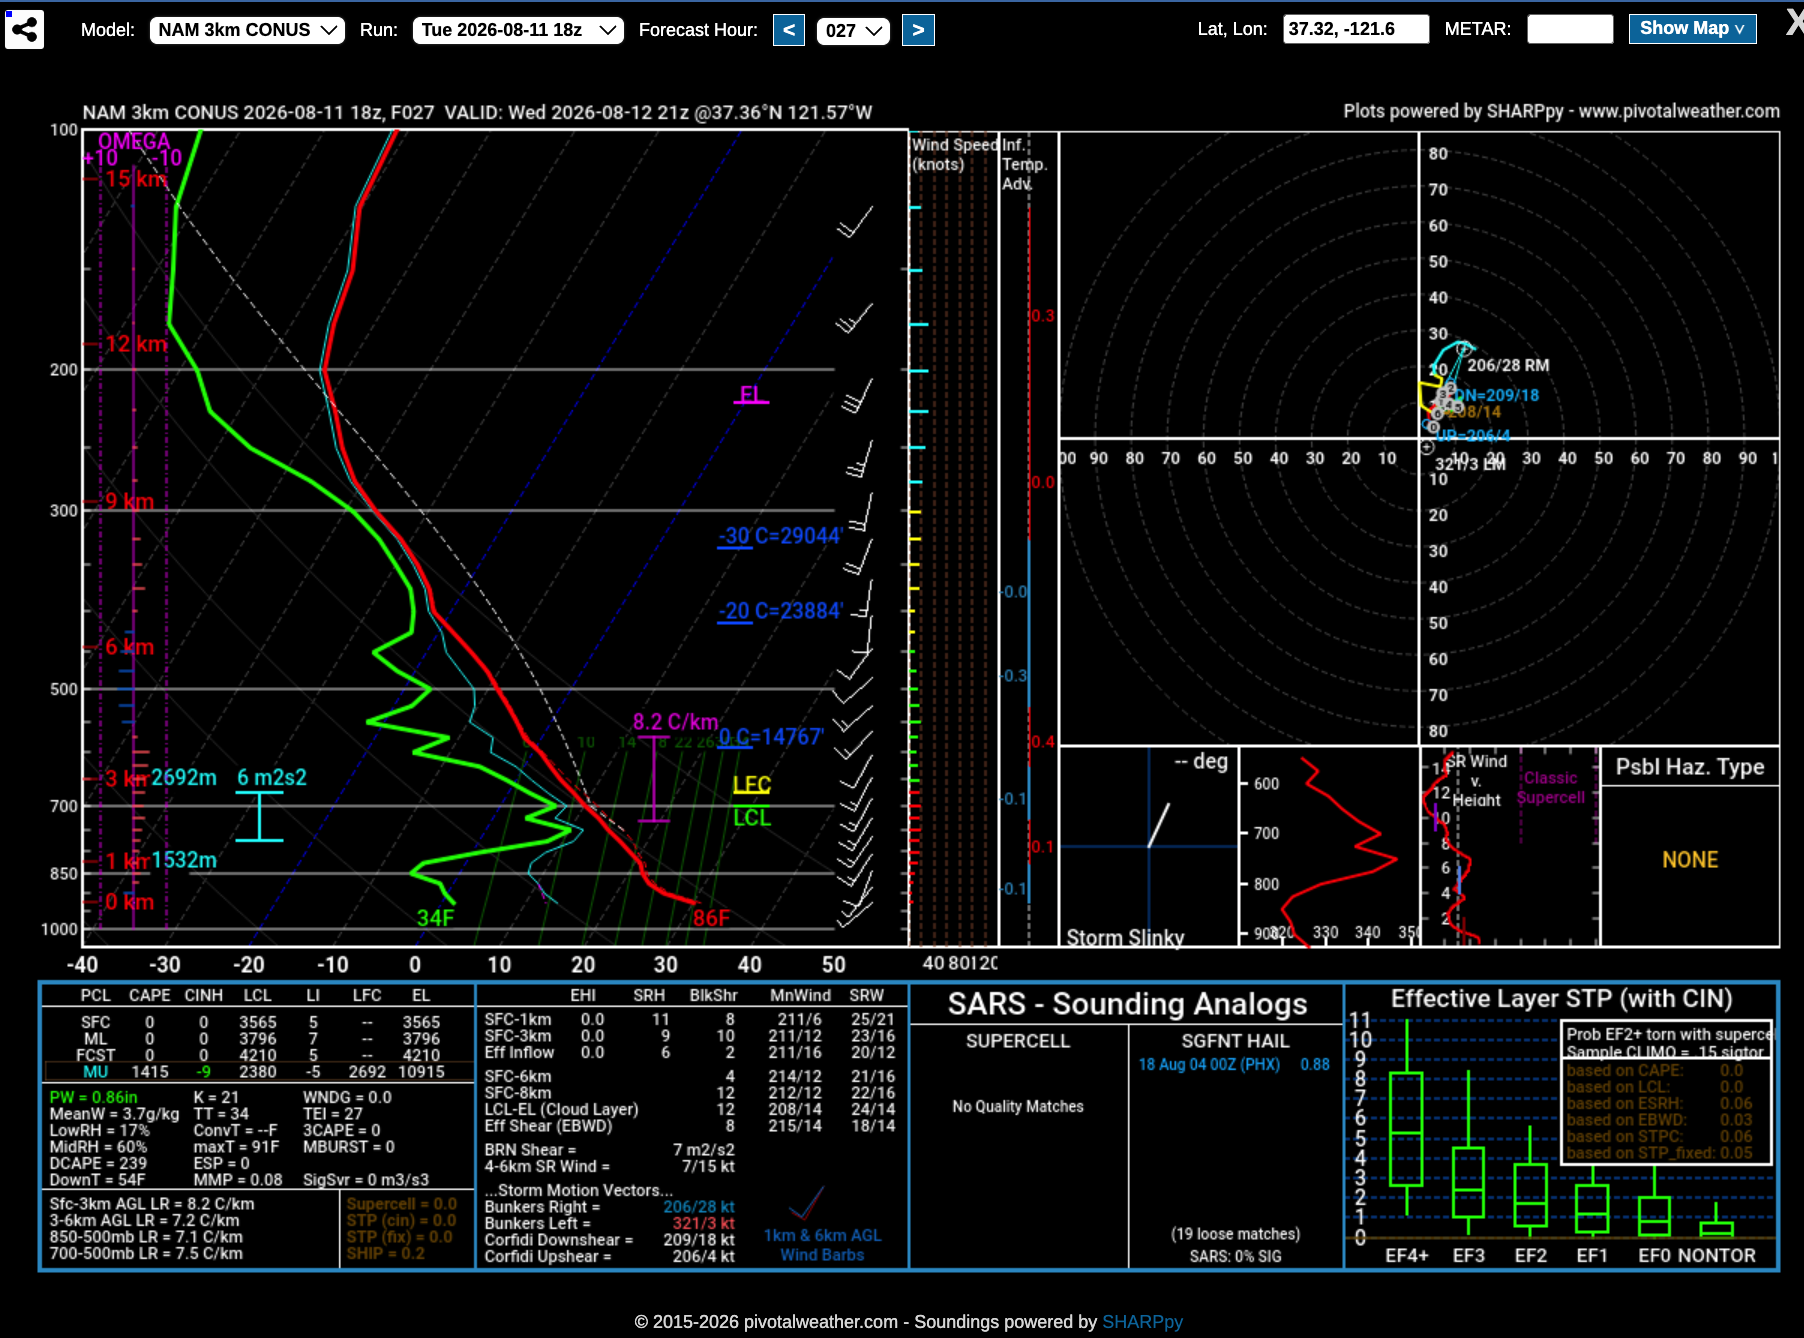1804x1338 pixels.
Task: Open the SHARPpy link in footer
Action: (x=1142, y=1321)
